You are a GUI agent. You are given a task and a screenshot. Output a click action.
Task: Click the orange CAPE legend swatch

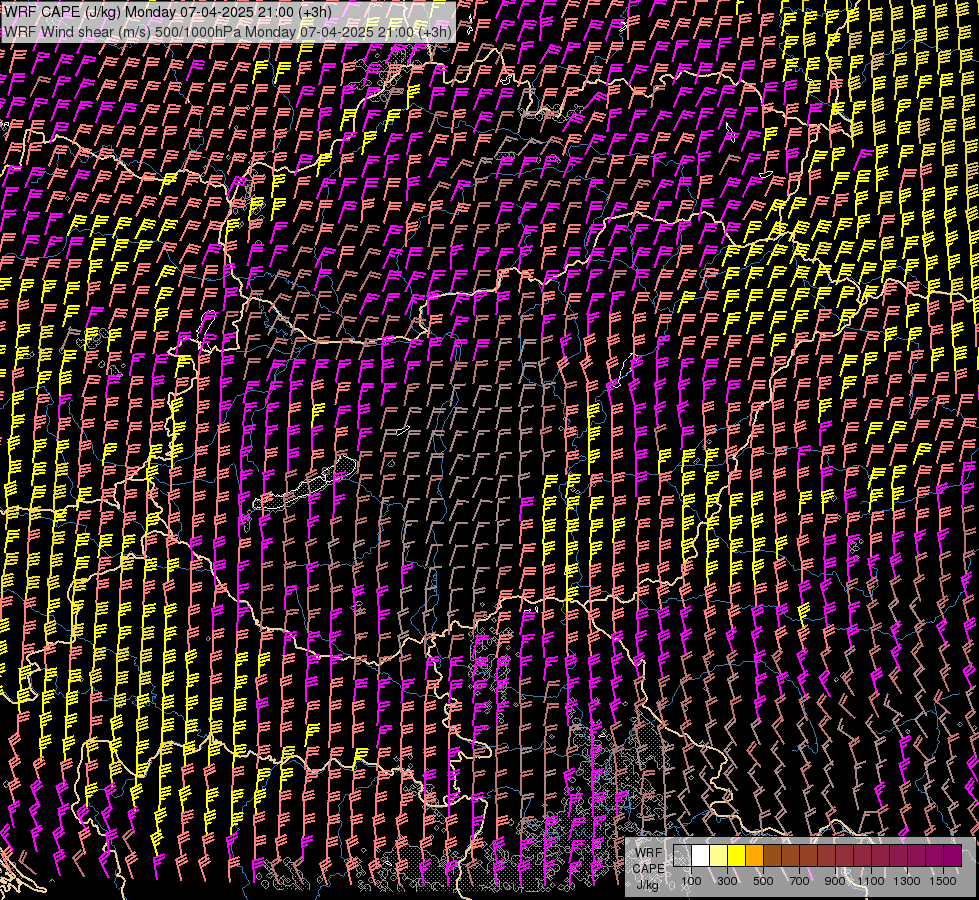click(x=754, y=855)
